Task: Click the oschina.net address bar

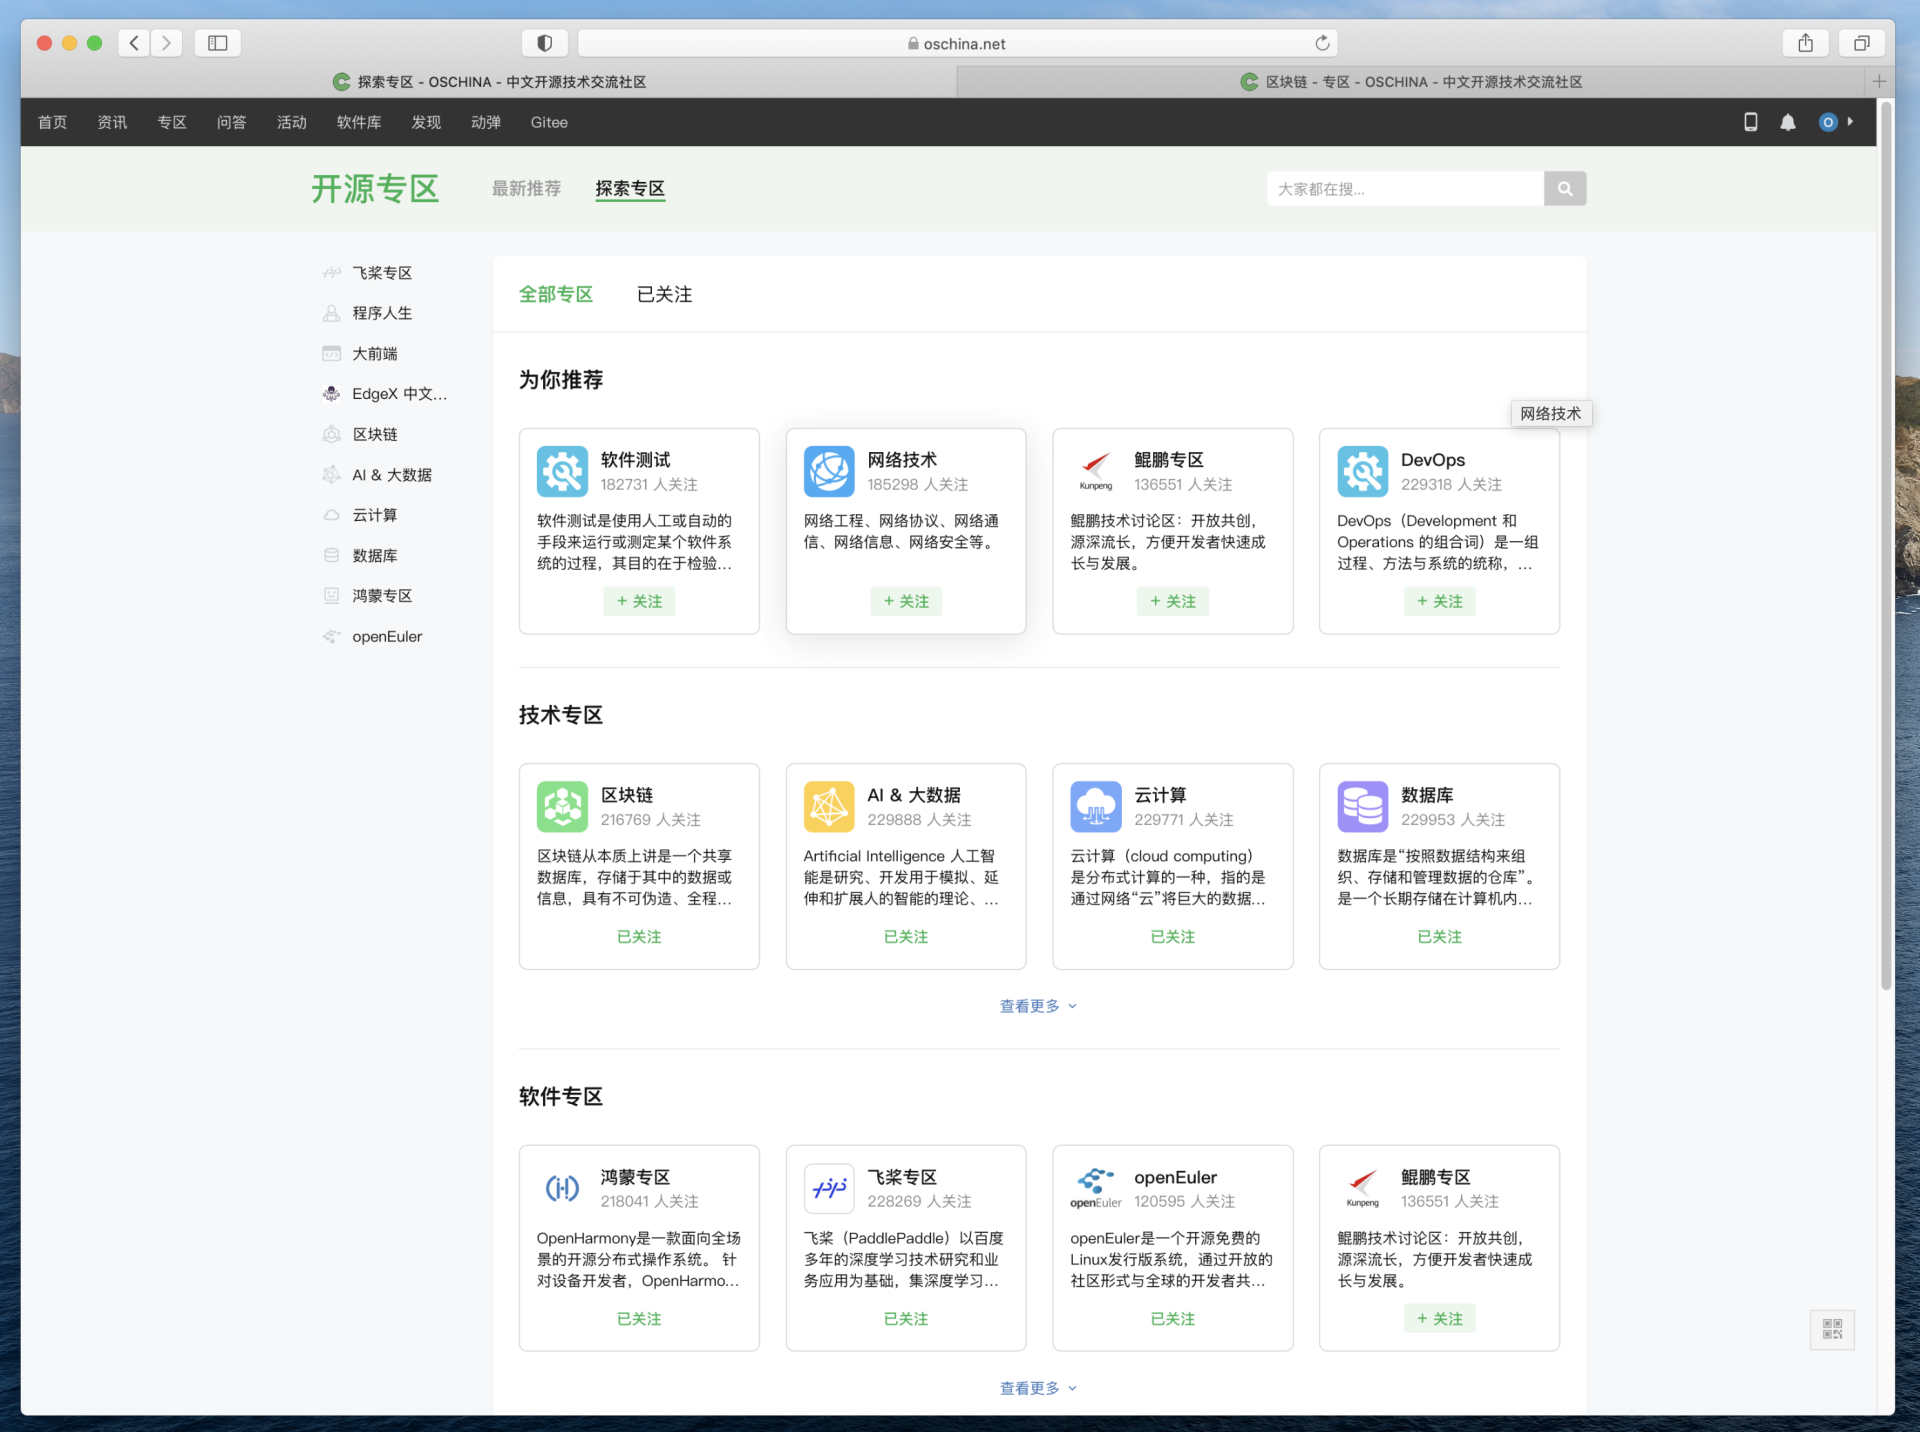Action: [957, 43]
